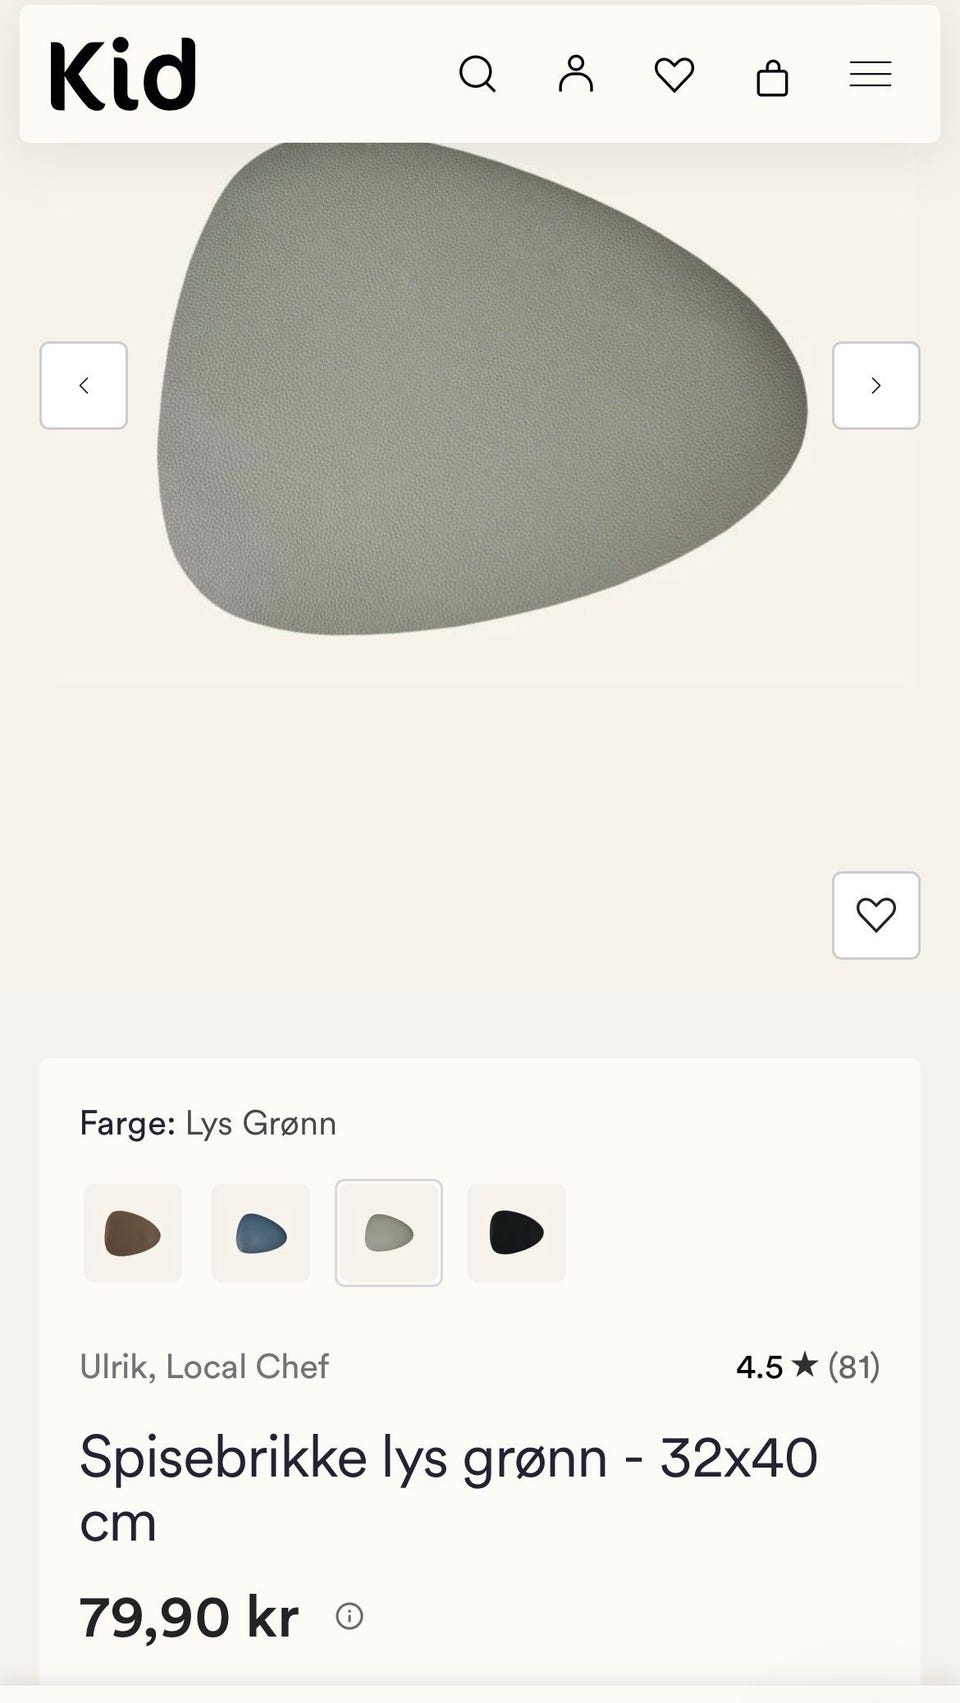Viewport: 960px width, 1703px height.
Task: Open the user account icon
Action: 576,74
